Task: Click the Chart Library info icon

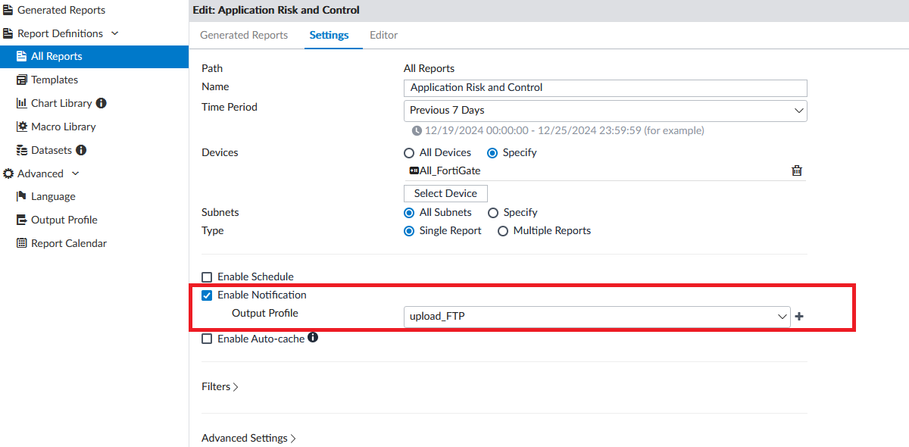Action: [101, 103]
